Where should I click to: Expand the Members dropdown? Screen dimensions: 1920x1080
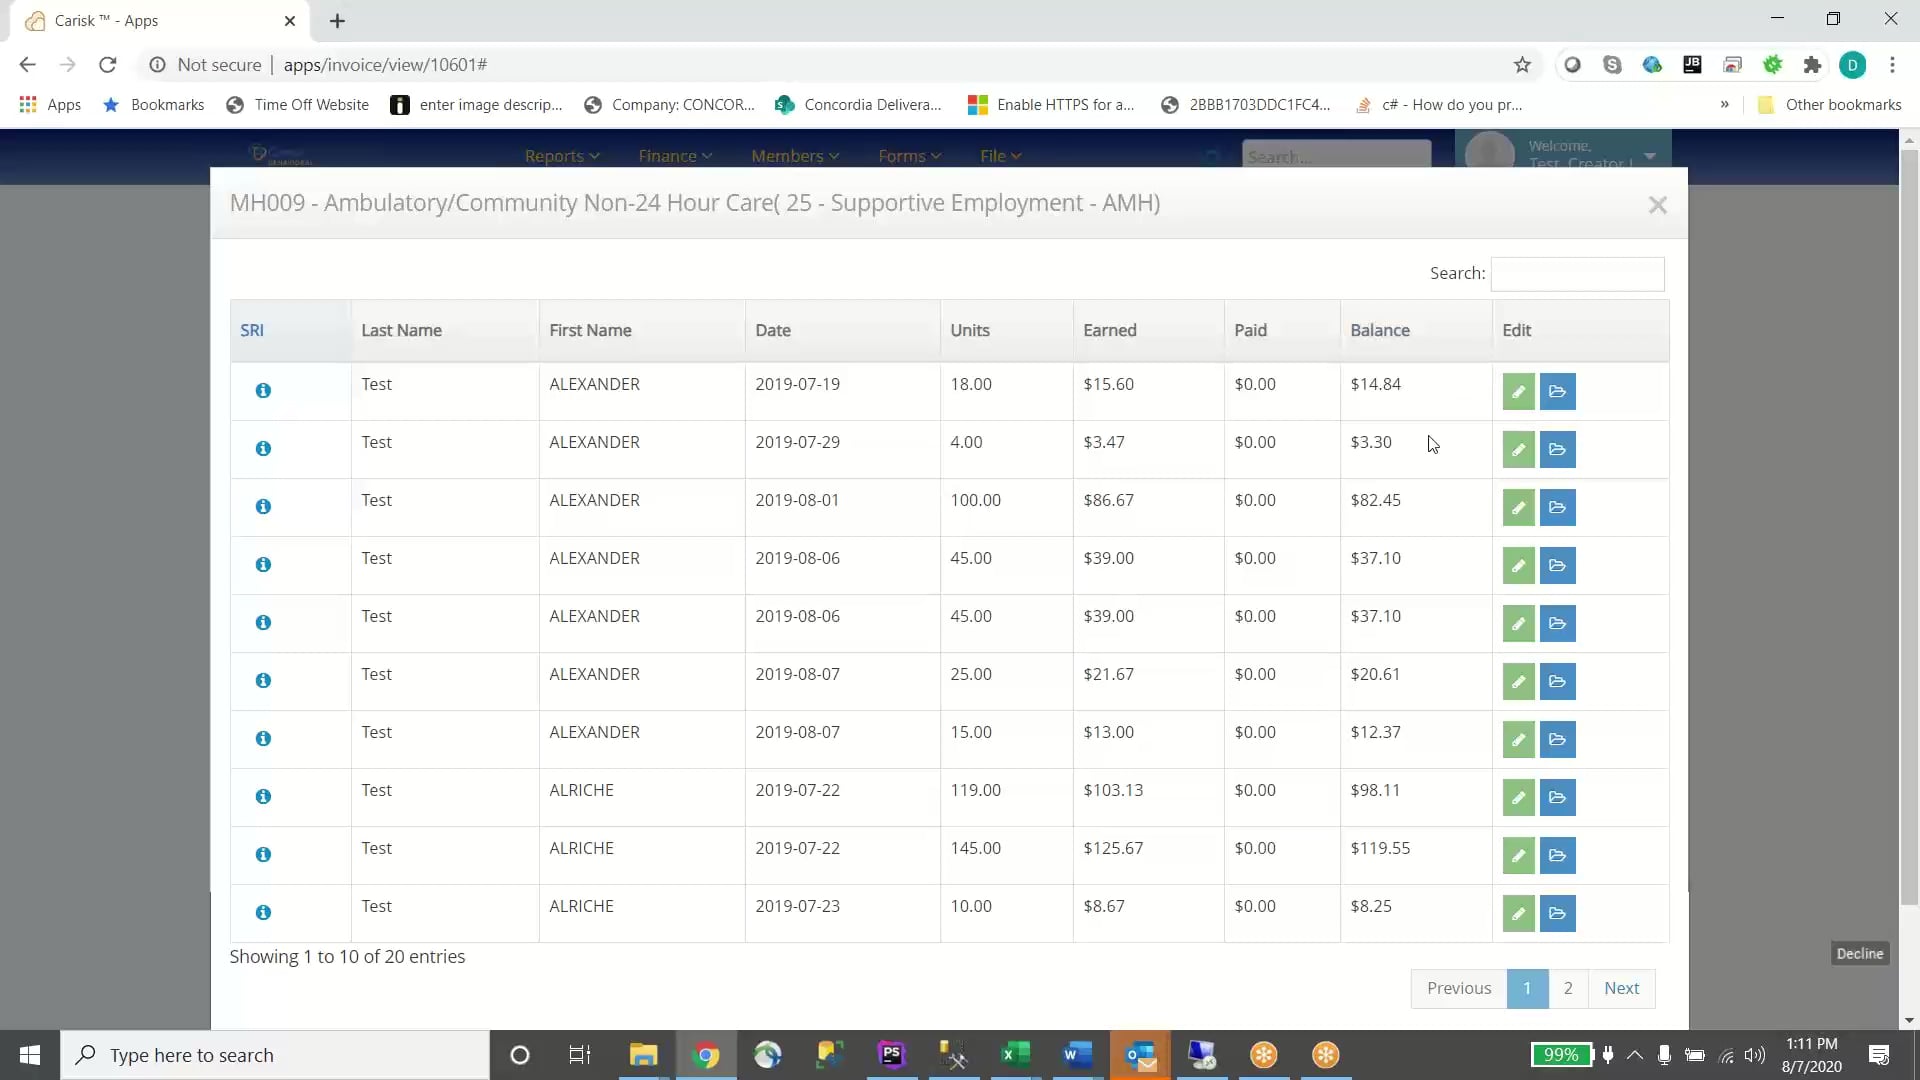coord(794,156)
